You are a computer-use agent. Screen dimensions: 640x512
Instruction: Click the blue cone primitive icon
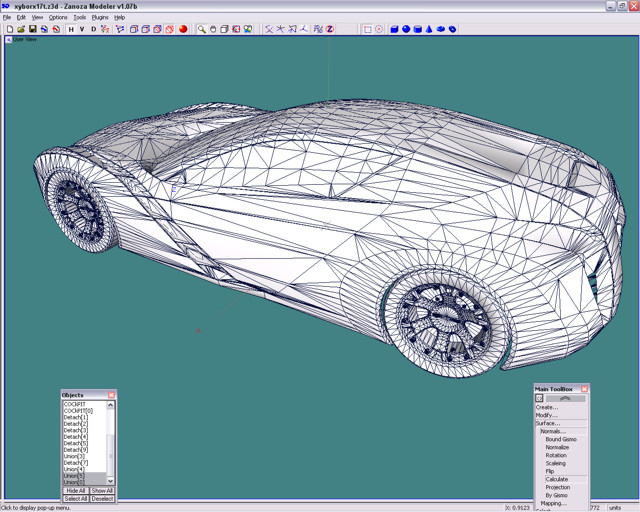(x=429, y=29)
